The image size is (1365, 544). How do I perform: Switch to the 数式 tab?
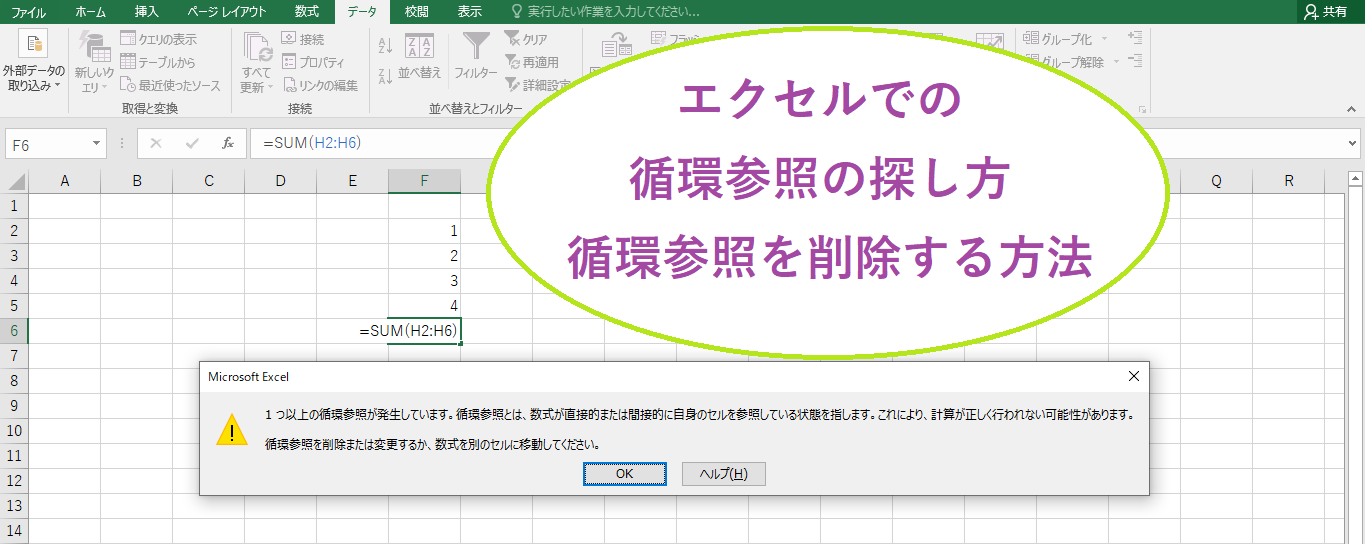(307, 12)
